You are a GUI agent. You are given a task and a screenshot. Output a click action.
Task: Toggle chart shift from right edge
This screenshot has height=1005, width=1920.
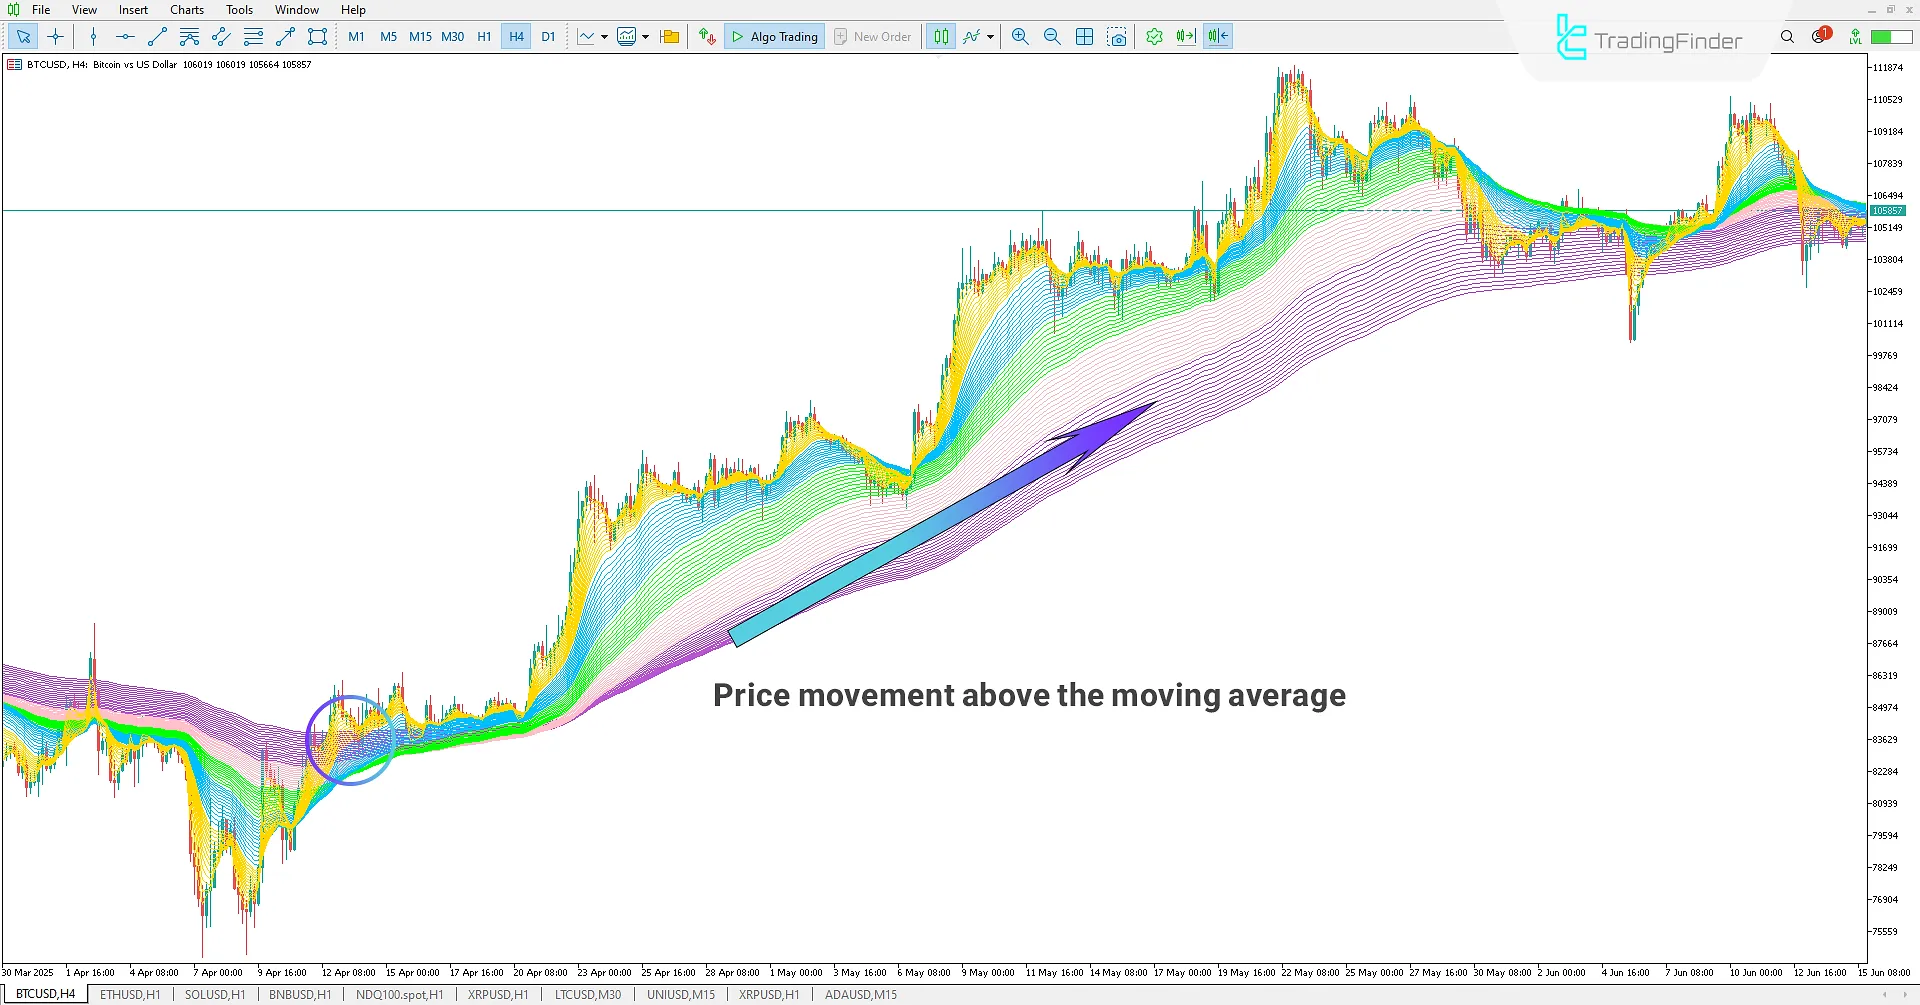(1217, 36)
